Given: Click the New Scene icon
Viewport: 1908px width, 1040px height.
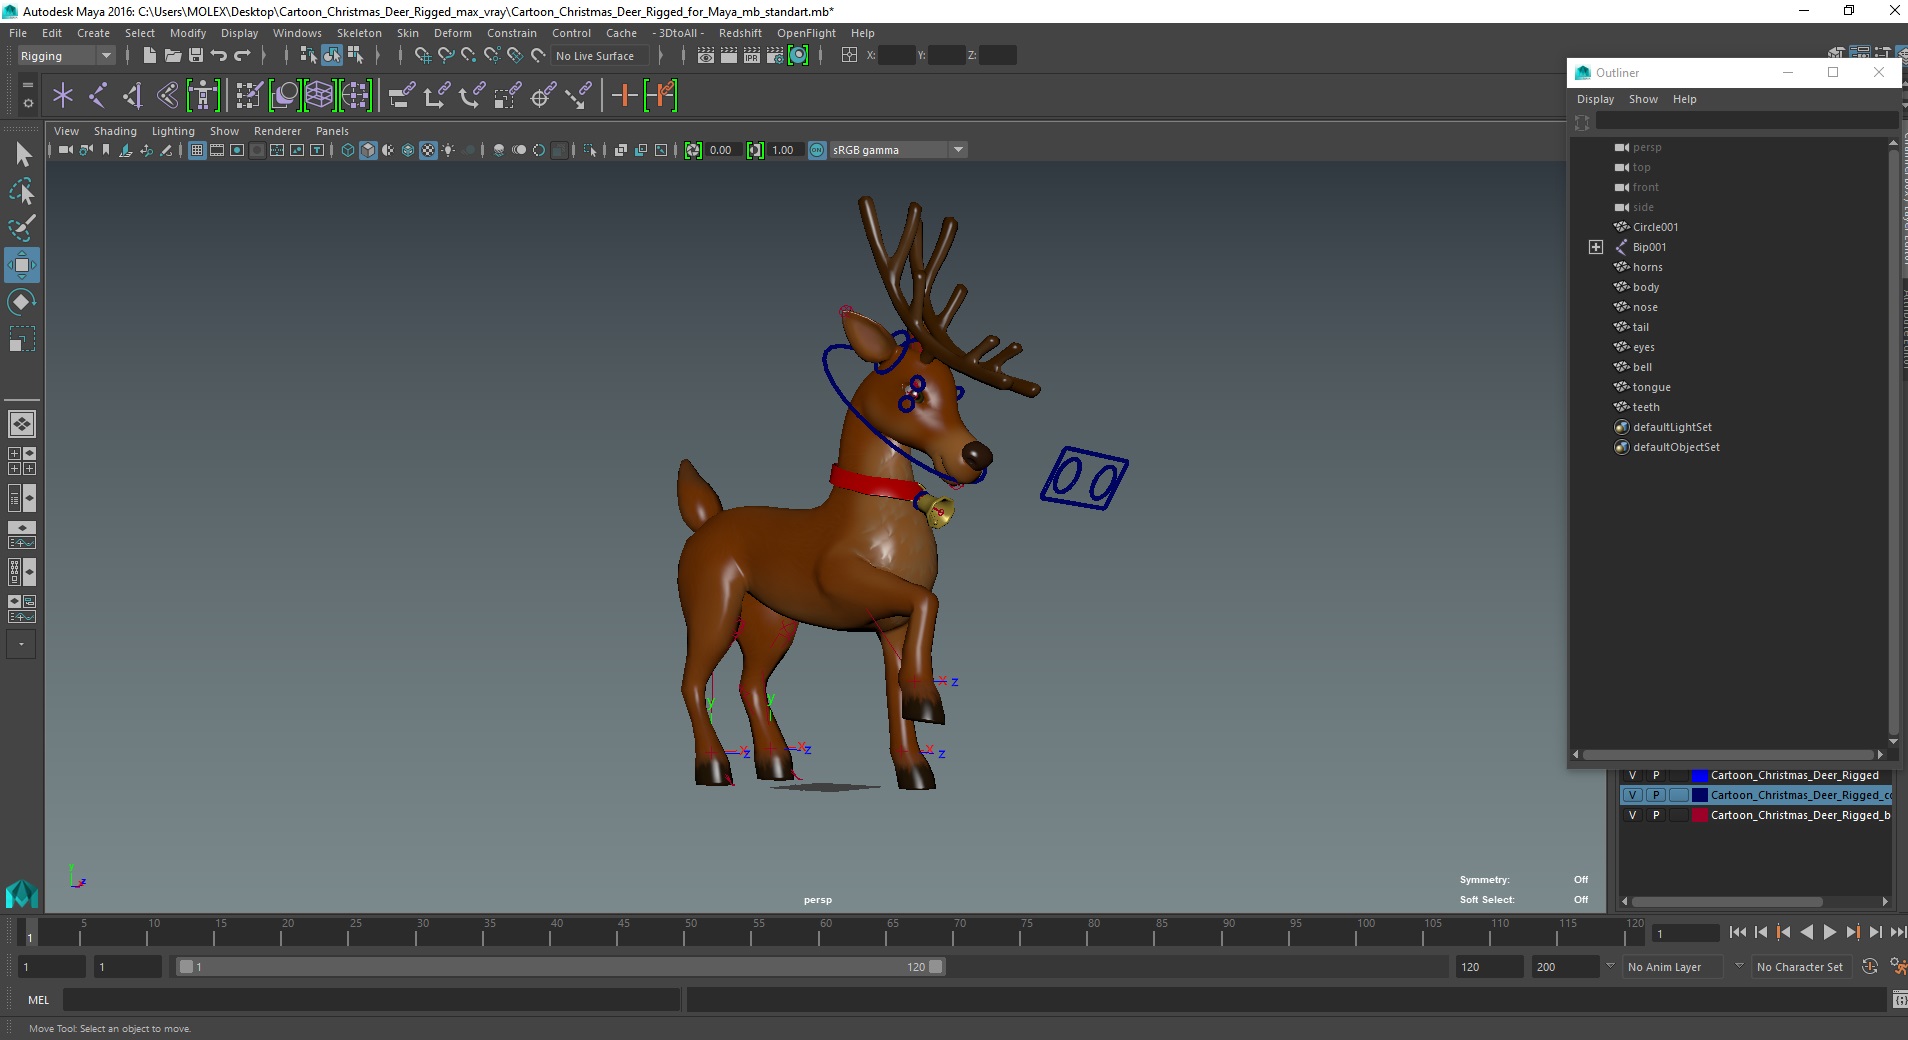Looking at the screenshot, I should pos(149,56).
